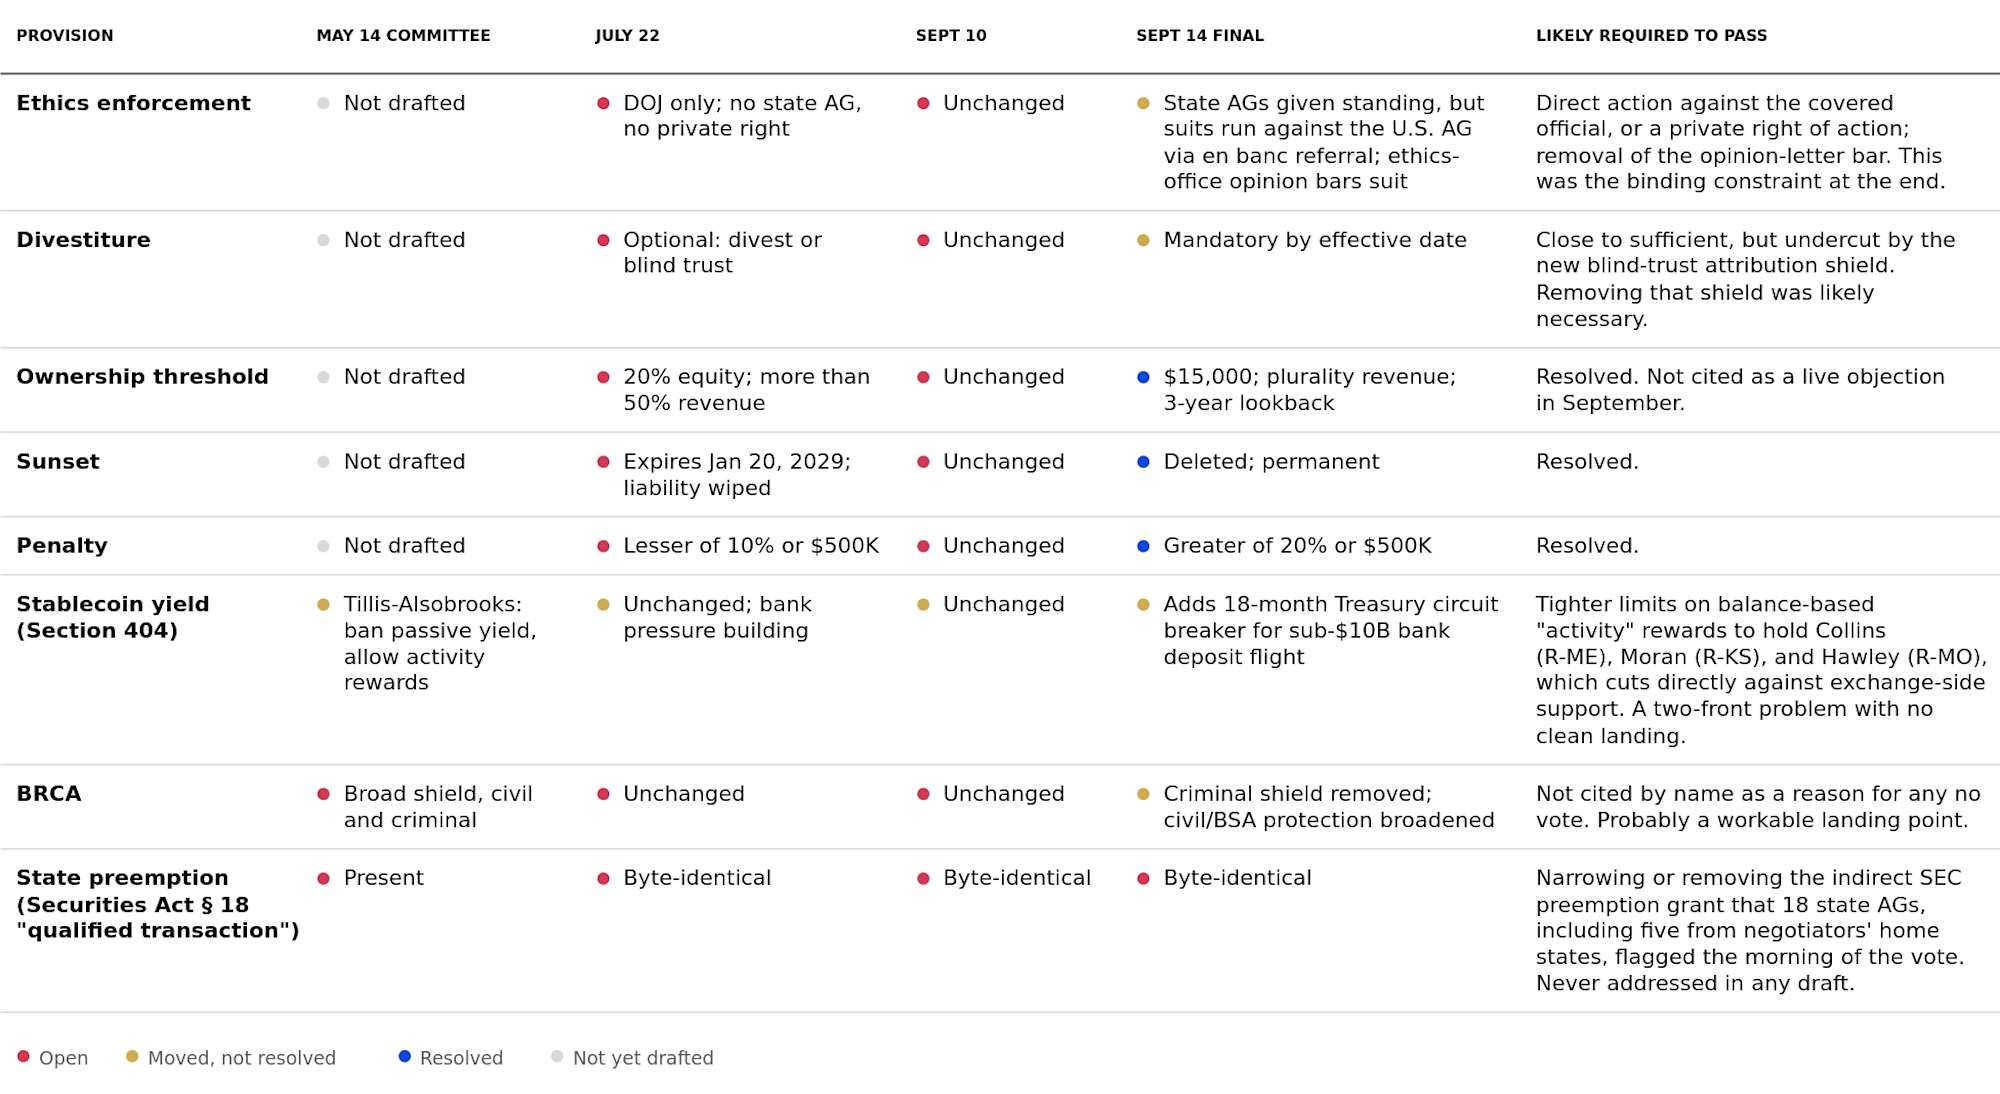Click the 'Stablecoin yield (Section 404)' row label
This screenshot has width=2000, height=1094.
pyautogui.click(x=113, y=617)
